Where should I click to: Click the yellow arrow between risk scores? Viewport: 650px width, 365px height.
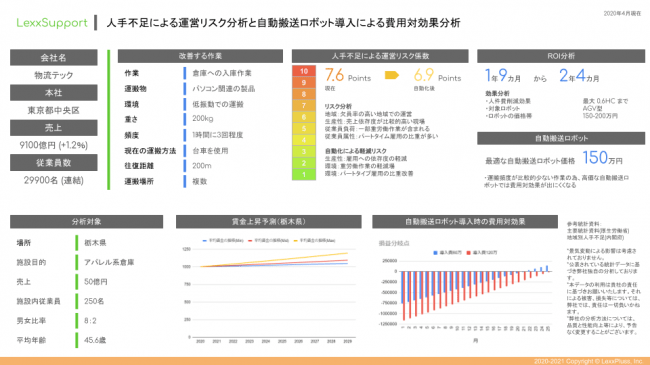[392, 75]
